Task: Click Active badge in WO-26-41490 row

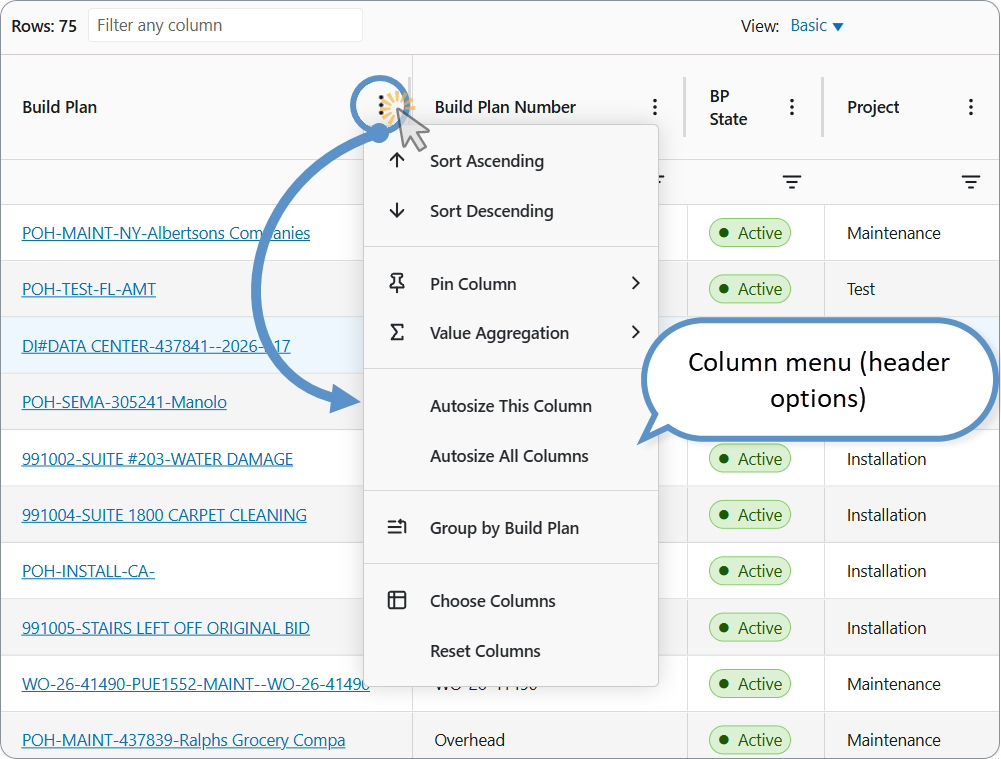Action: (750, 684)
